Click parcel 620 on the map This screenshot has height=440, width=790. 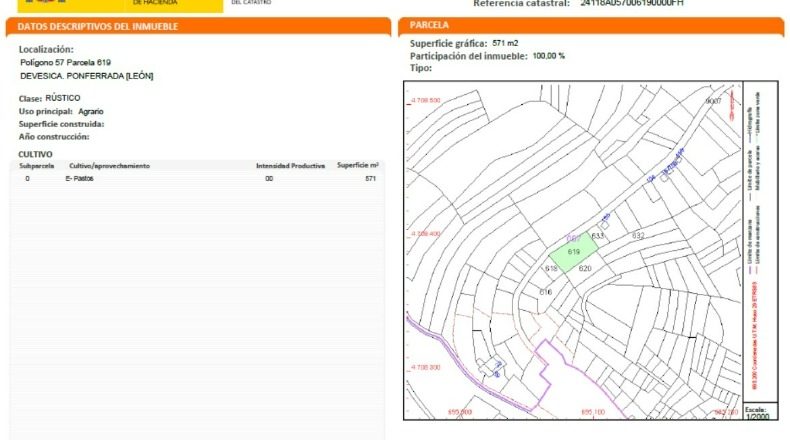(585, 268)
